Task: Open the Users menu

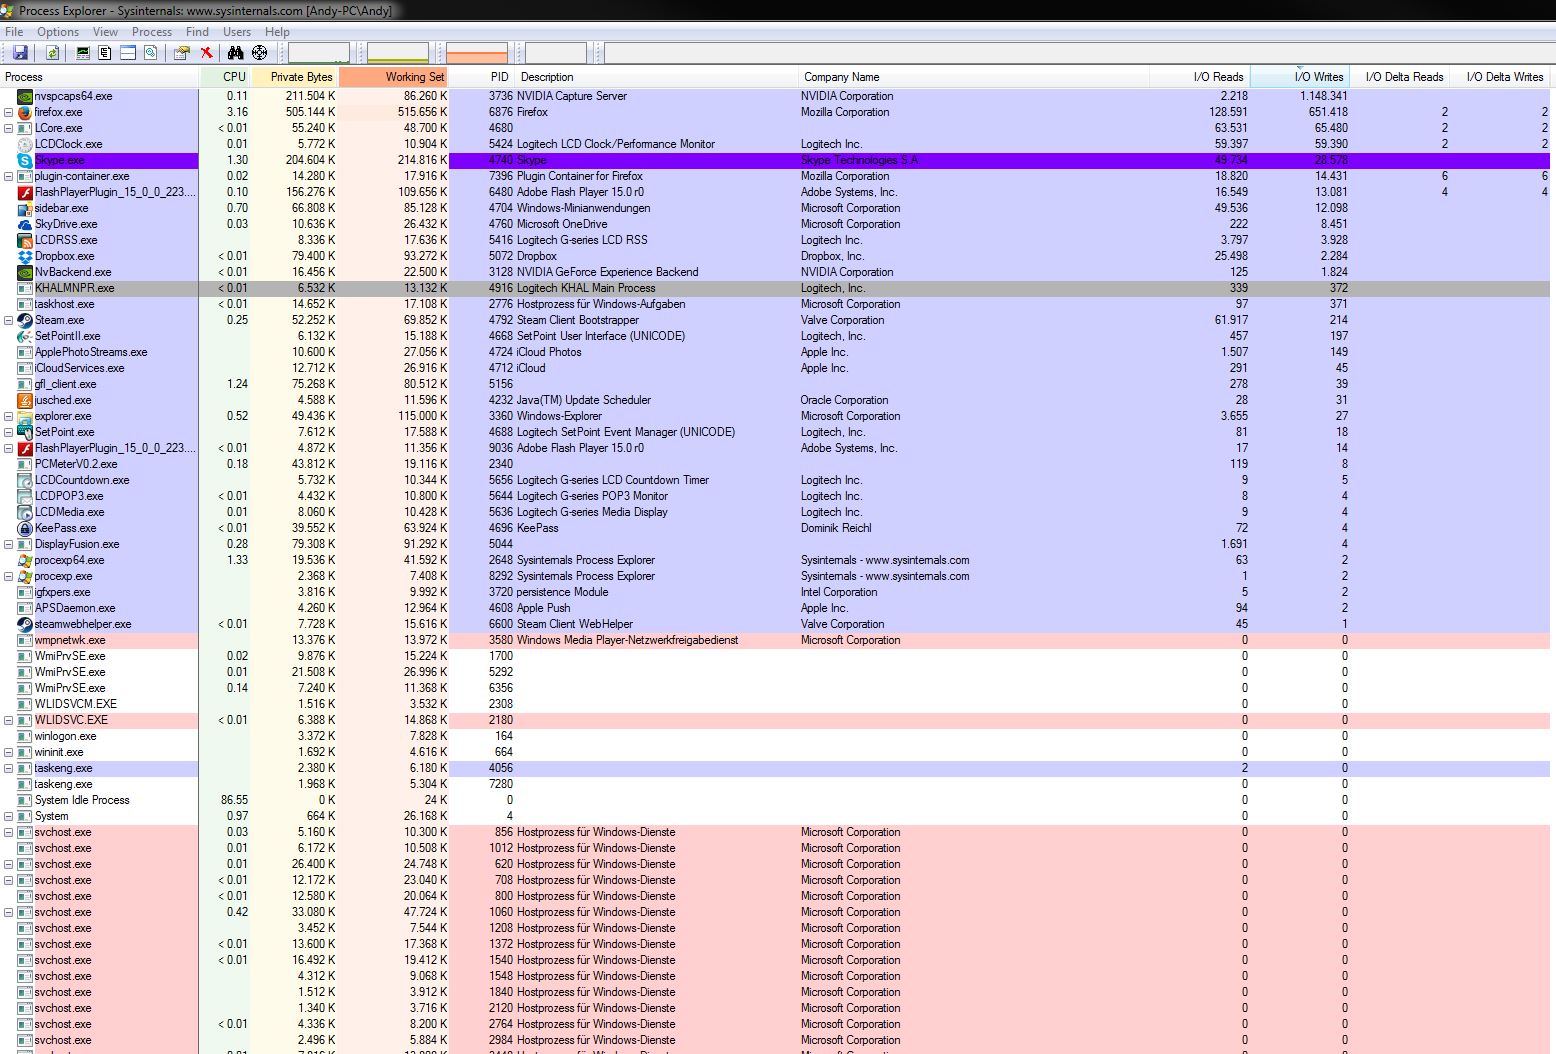Action: [x=237, y=32]
